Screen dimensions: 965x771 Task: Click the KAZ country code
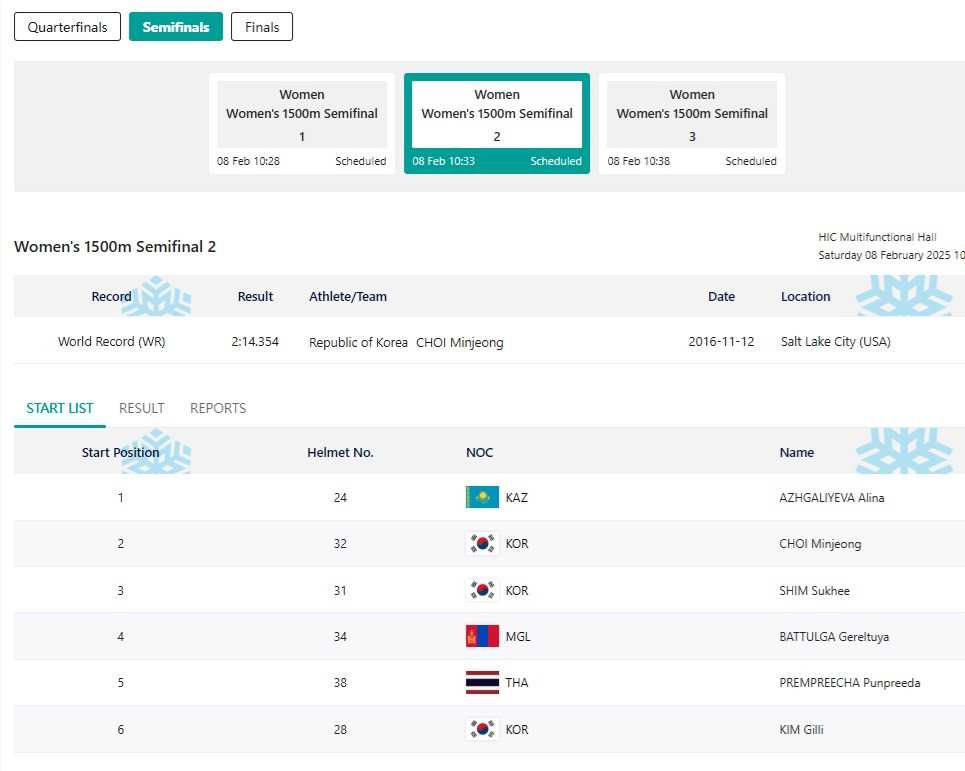(x=516, y=497)
